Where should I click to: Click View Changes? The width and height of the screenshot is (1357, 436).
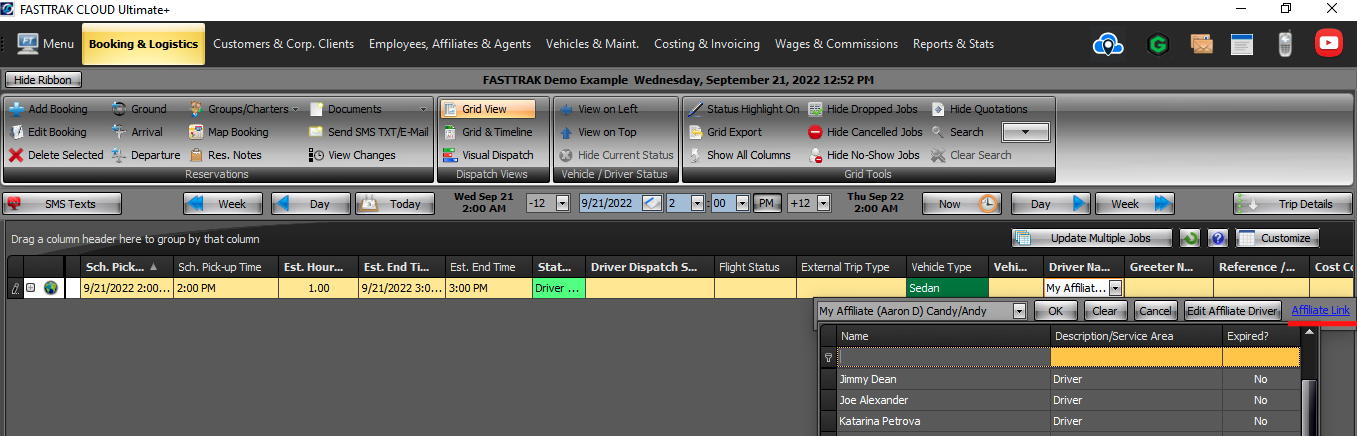(x=352, y=155)
